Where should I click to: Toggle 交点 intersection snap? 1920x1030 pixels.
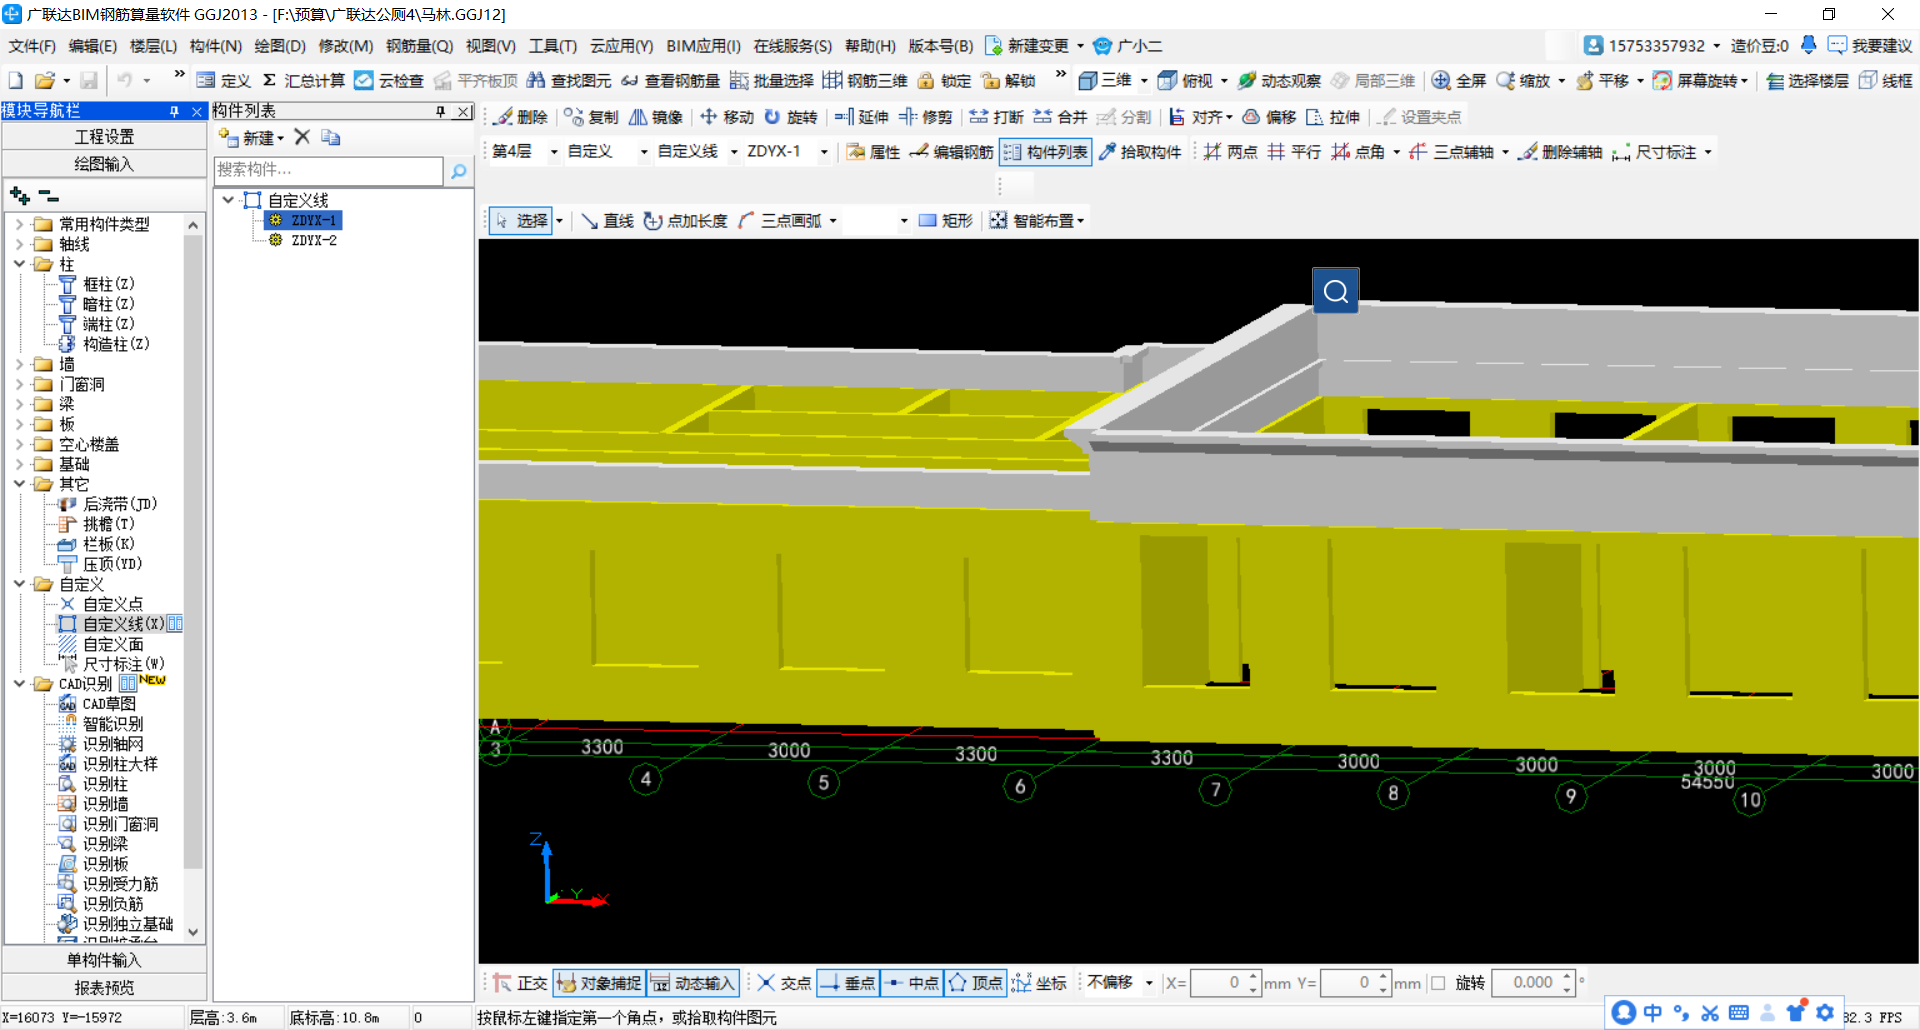point(784,983)
